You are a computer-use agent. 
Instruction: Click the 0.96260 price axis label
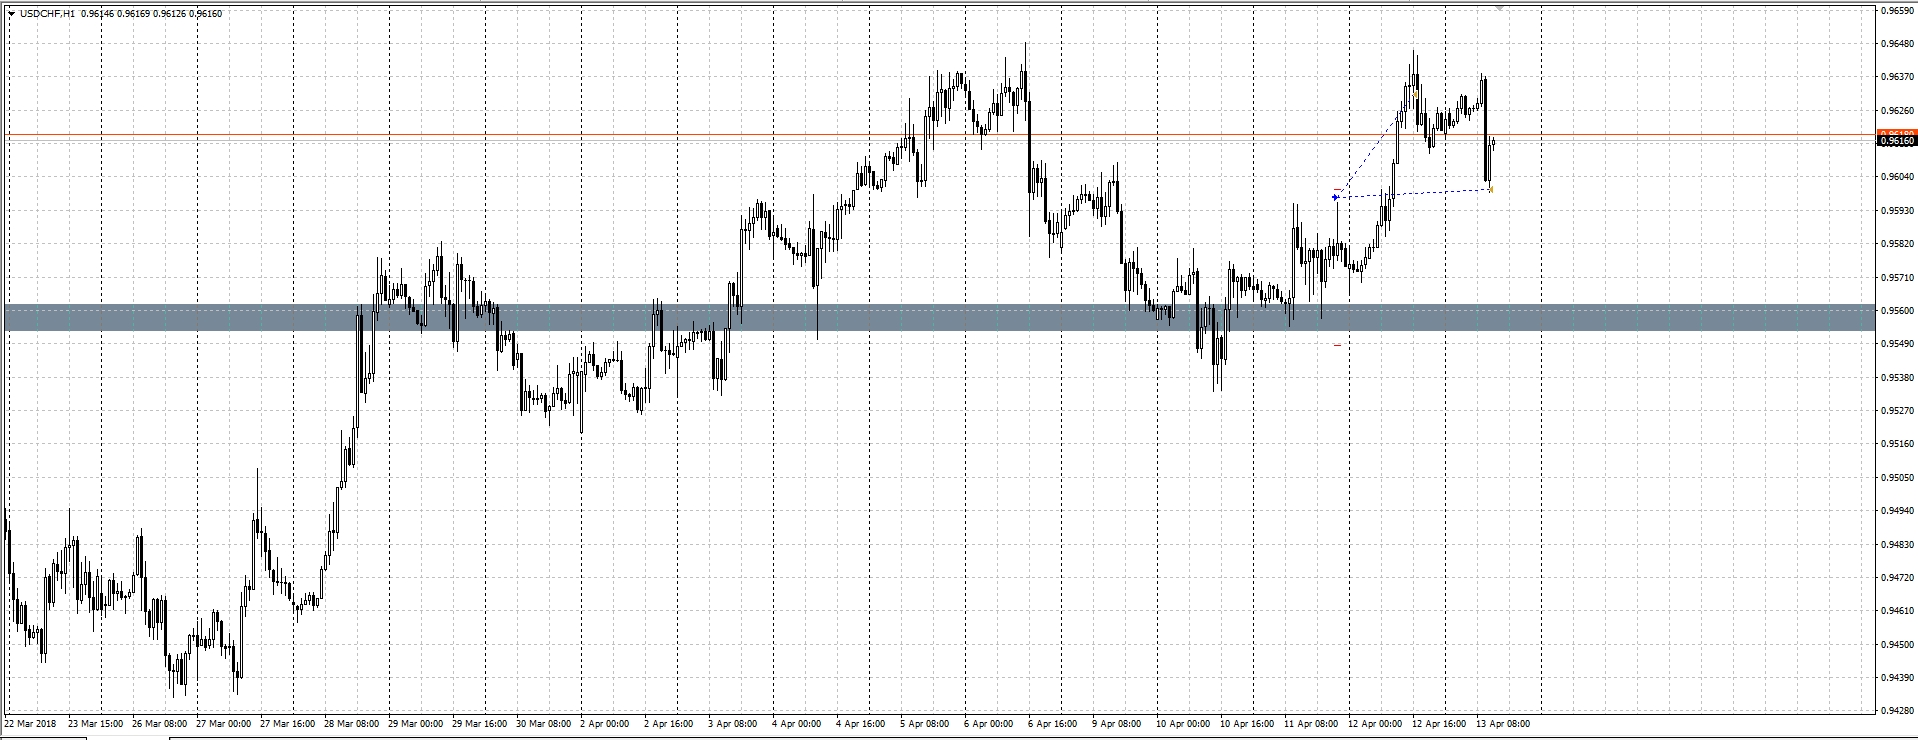[x=1896, y=110]
